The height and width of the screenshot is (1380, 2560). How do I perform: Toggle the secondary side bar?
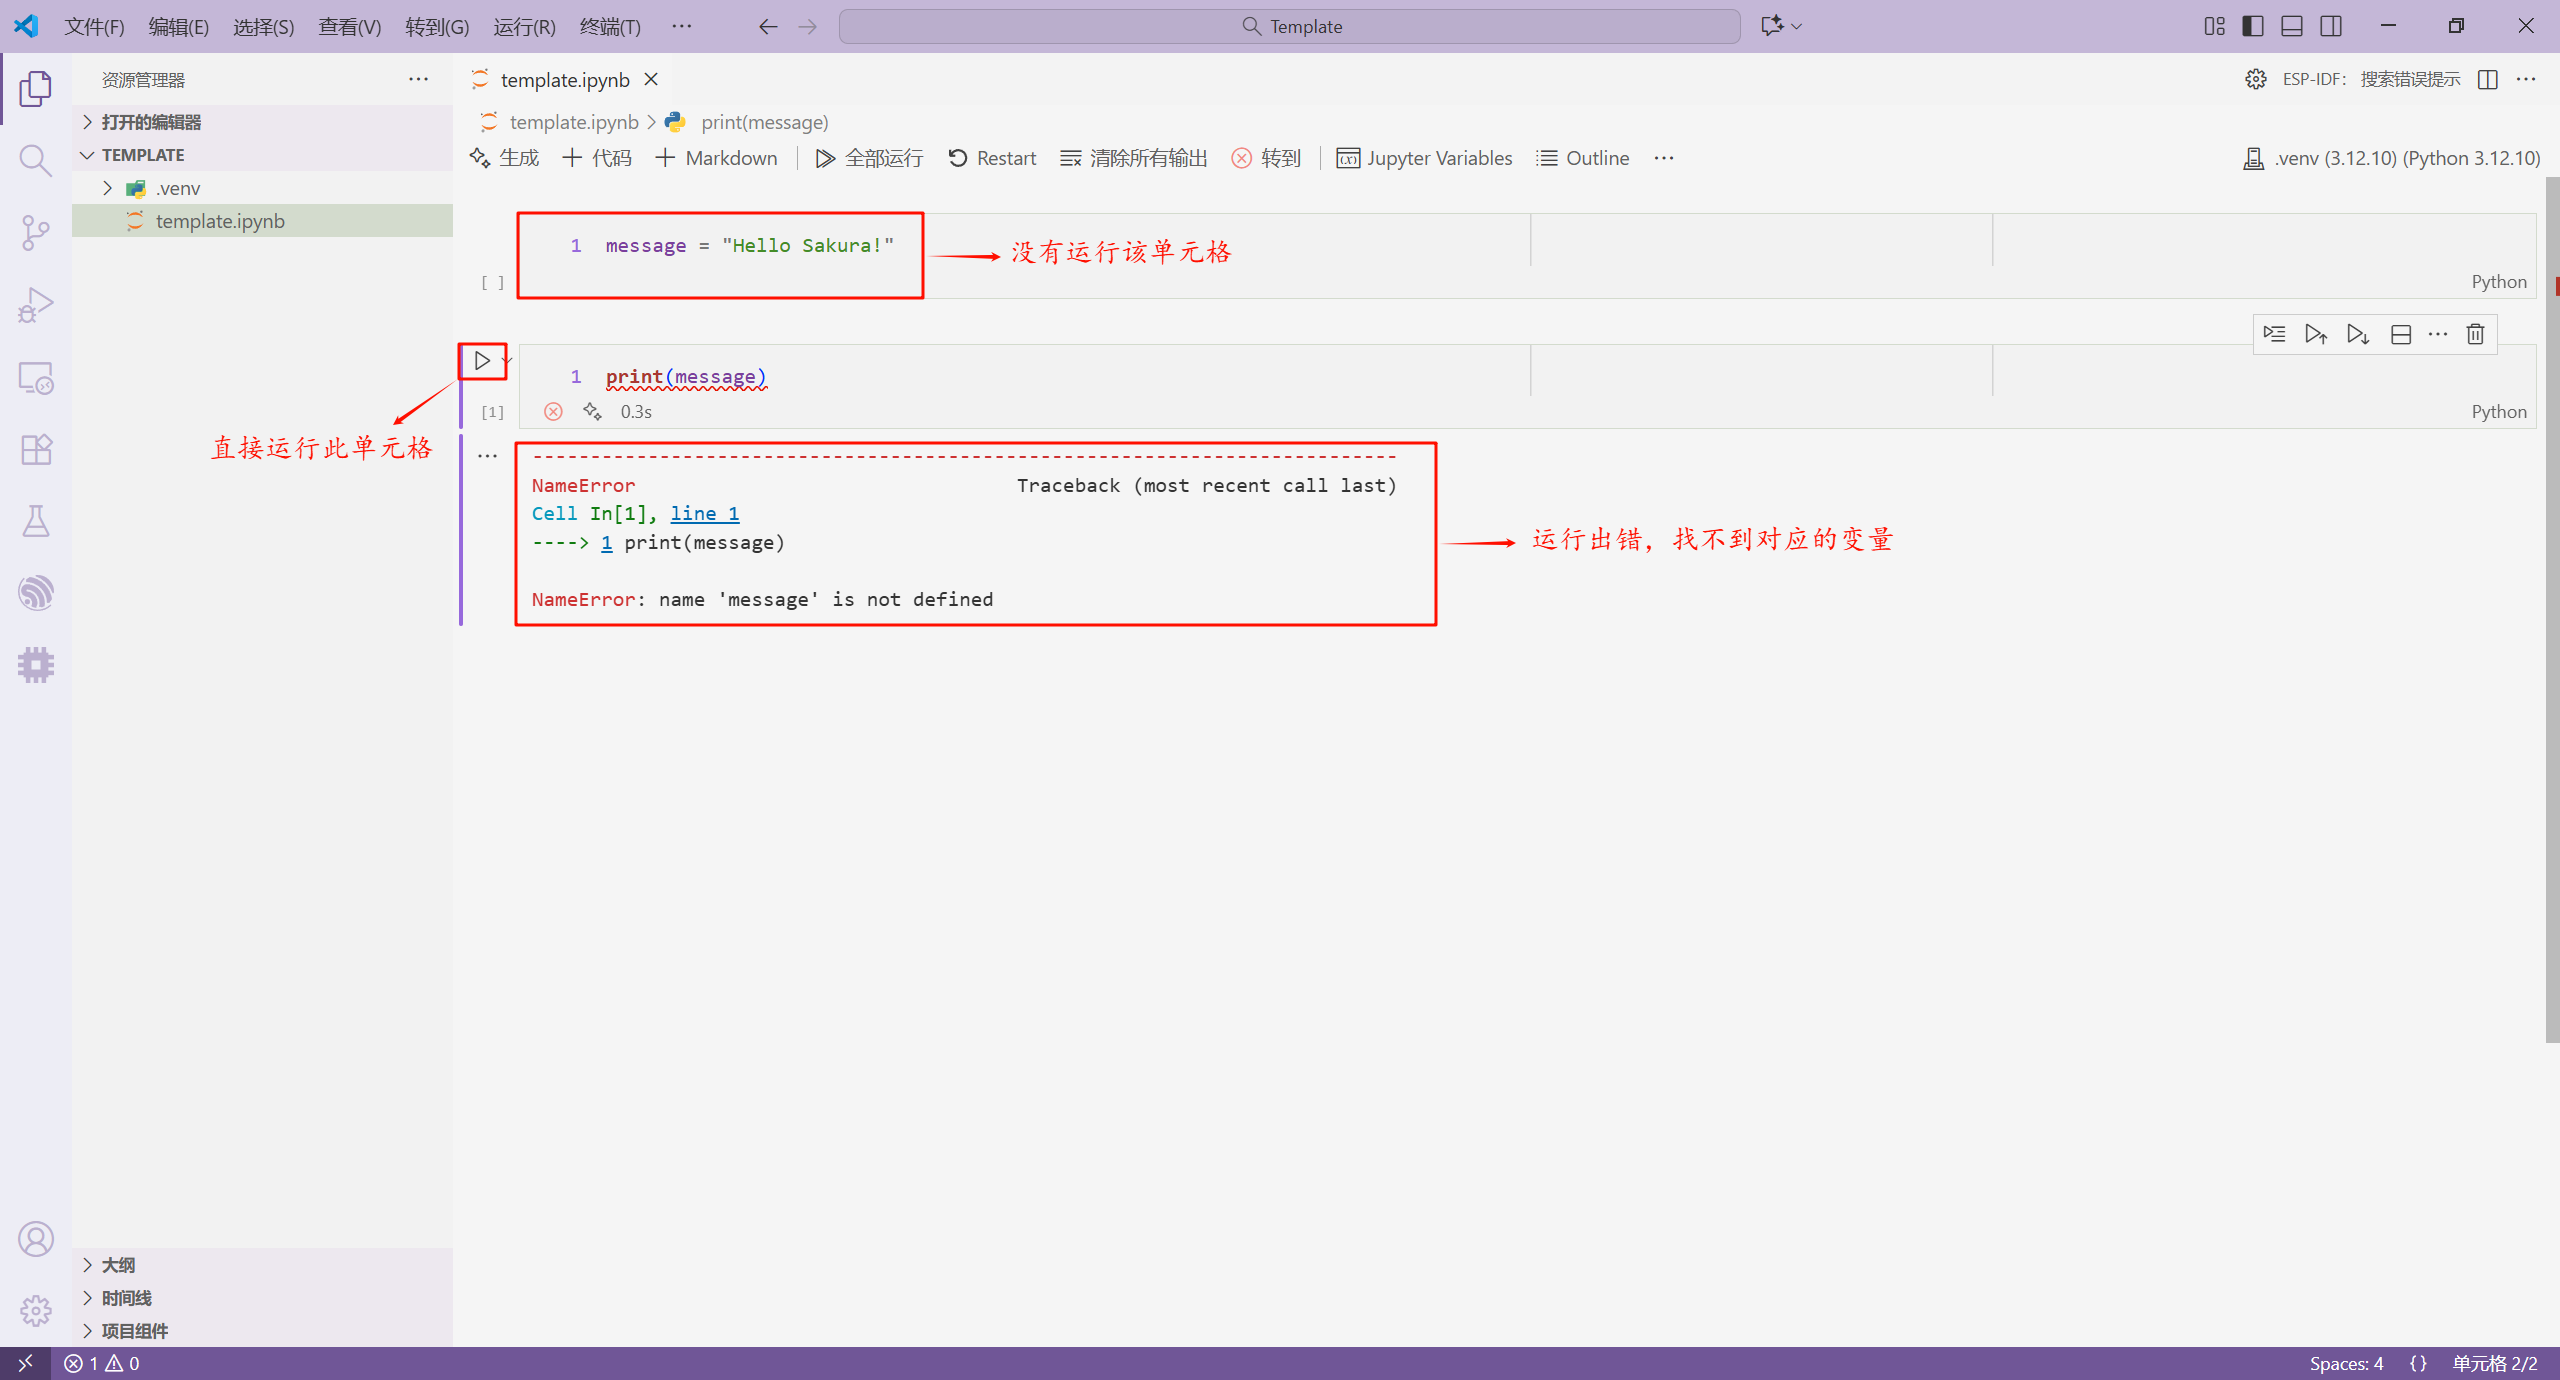point(2331,26)
